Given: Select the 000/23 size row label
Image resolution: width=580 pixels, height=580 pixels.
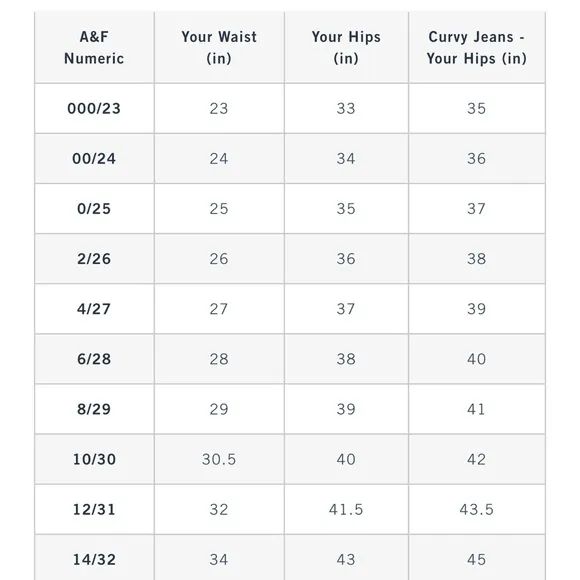Looking at the screenshot, I should pyautogui.click(x=94, y=108).
